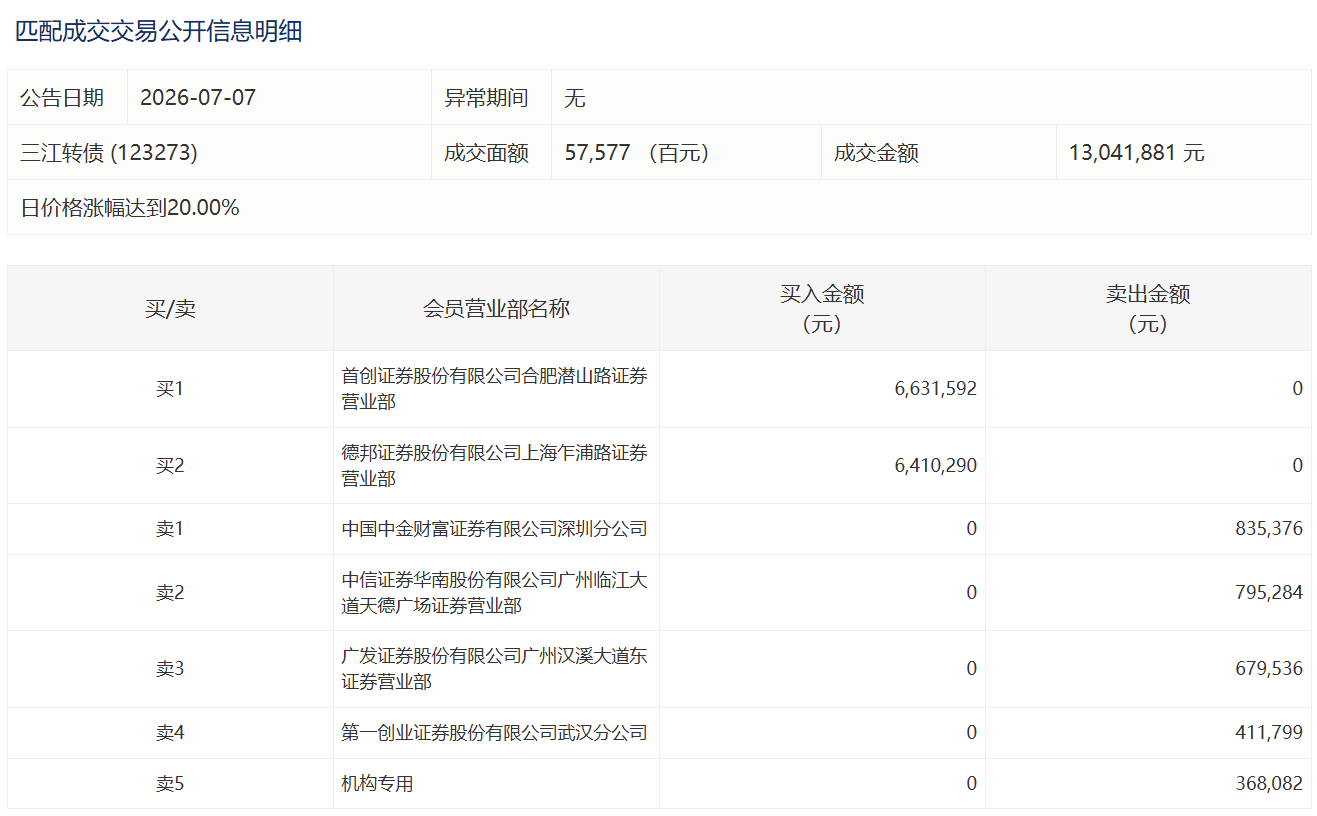Select the 卖4 row label
Screen dimensions: 1317x816
(170, 733)
